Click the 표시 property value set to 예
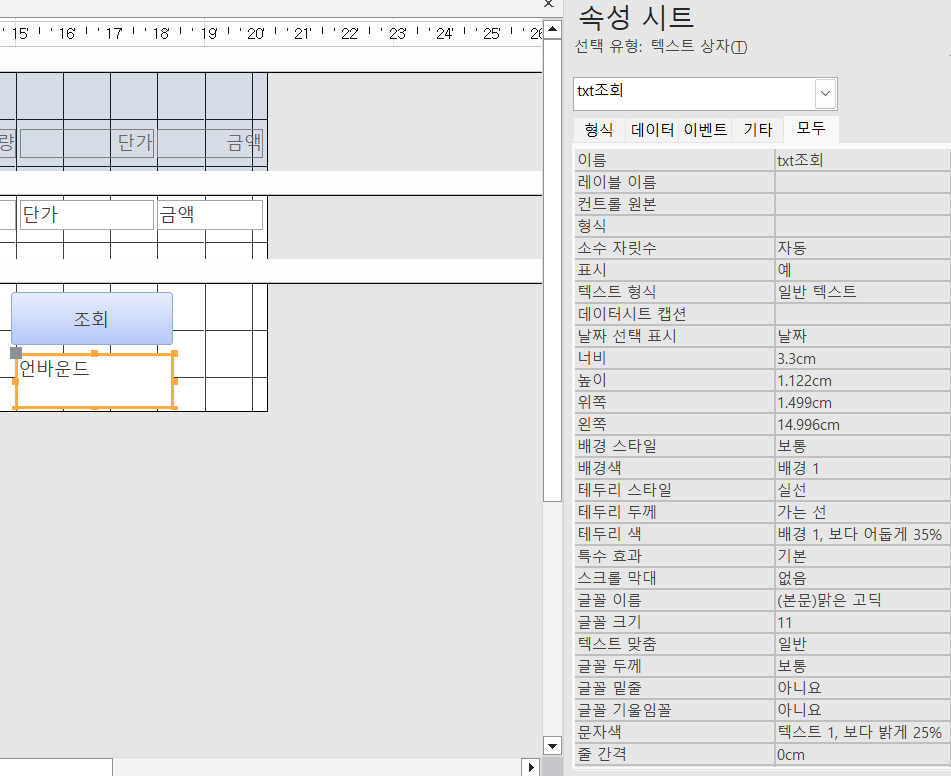The image size is (951, 776). click(x=861, y=270)
